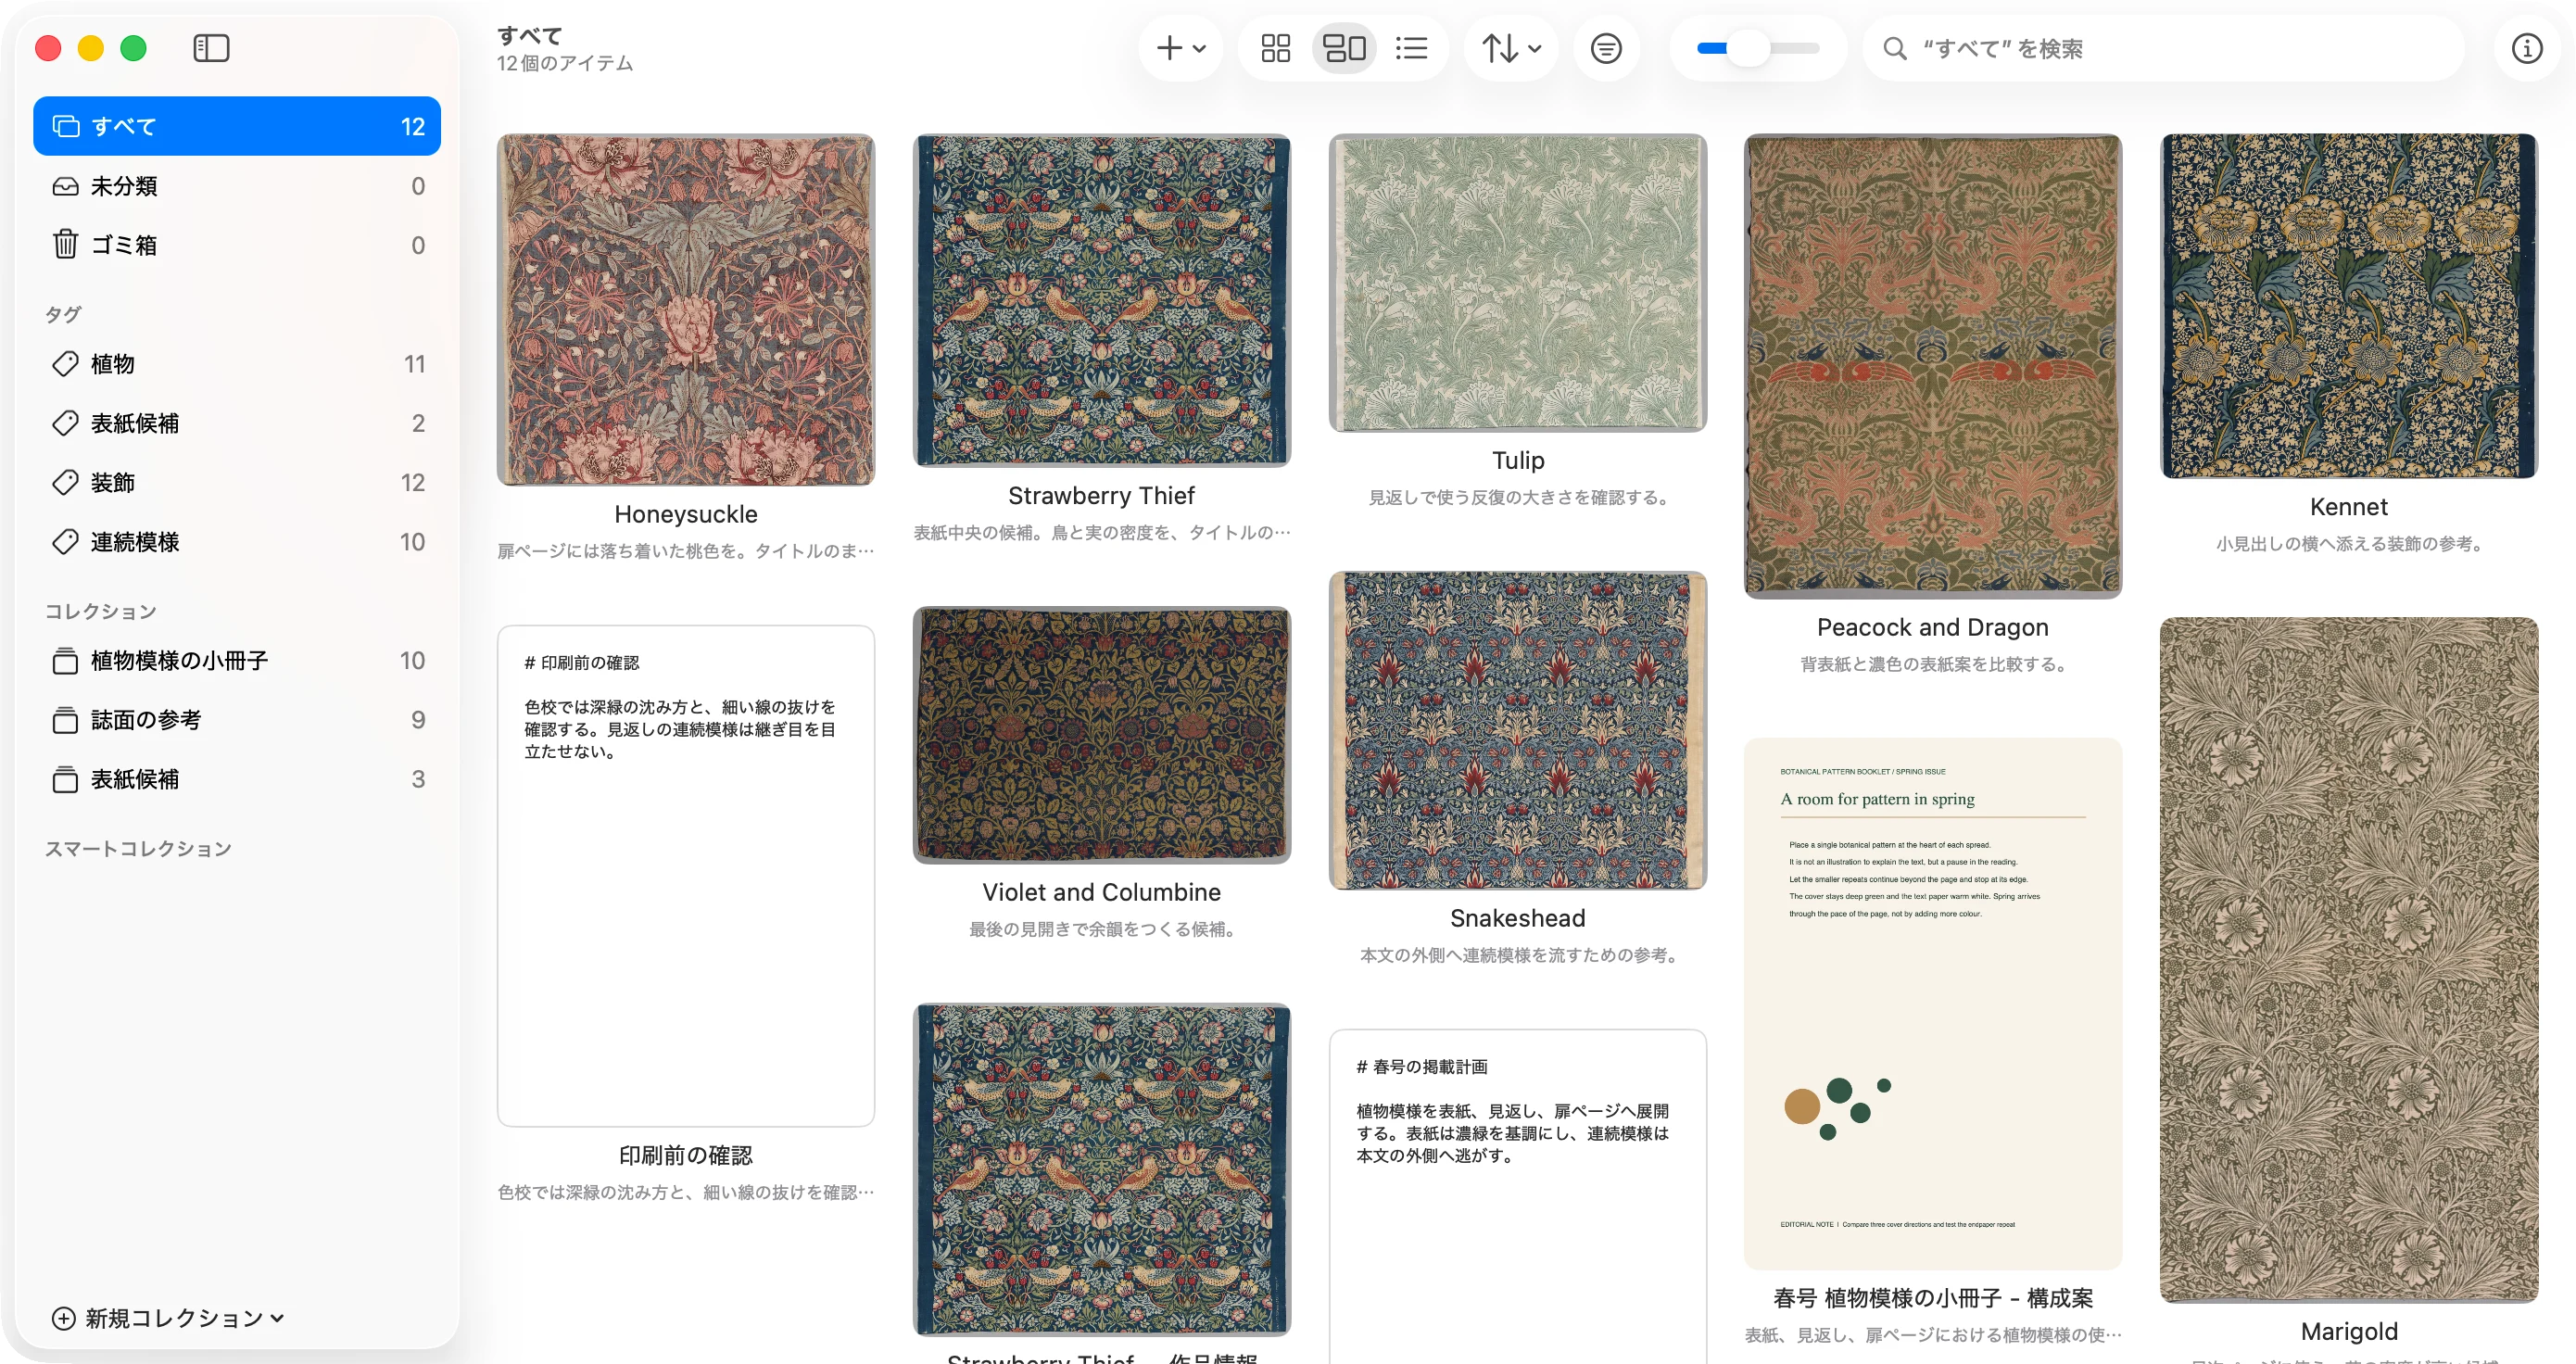
Task: Click the Honeysuckle title text
Action: (x=685, y=514)
